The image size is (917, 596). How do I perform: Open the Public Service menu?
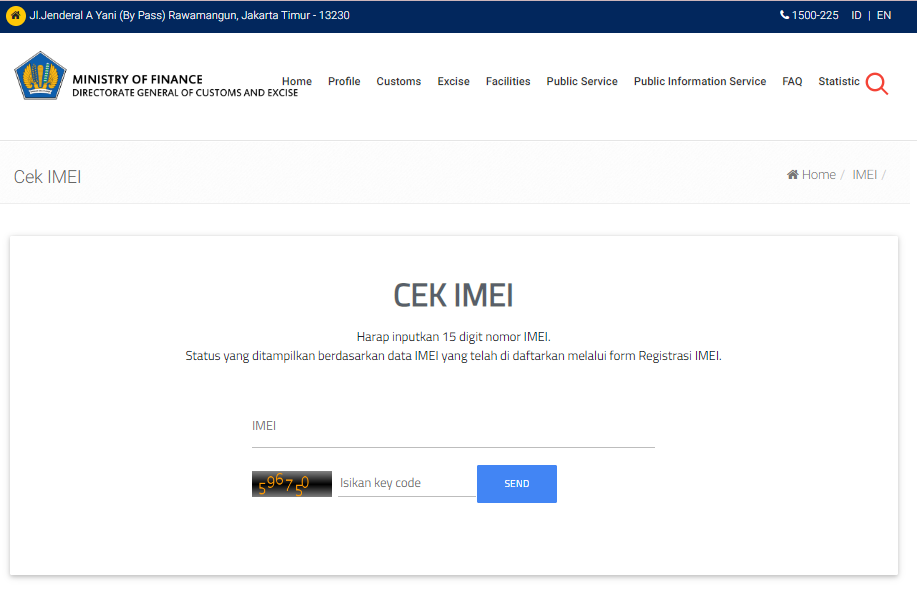coord(582,81)
